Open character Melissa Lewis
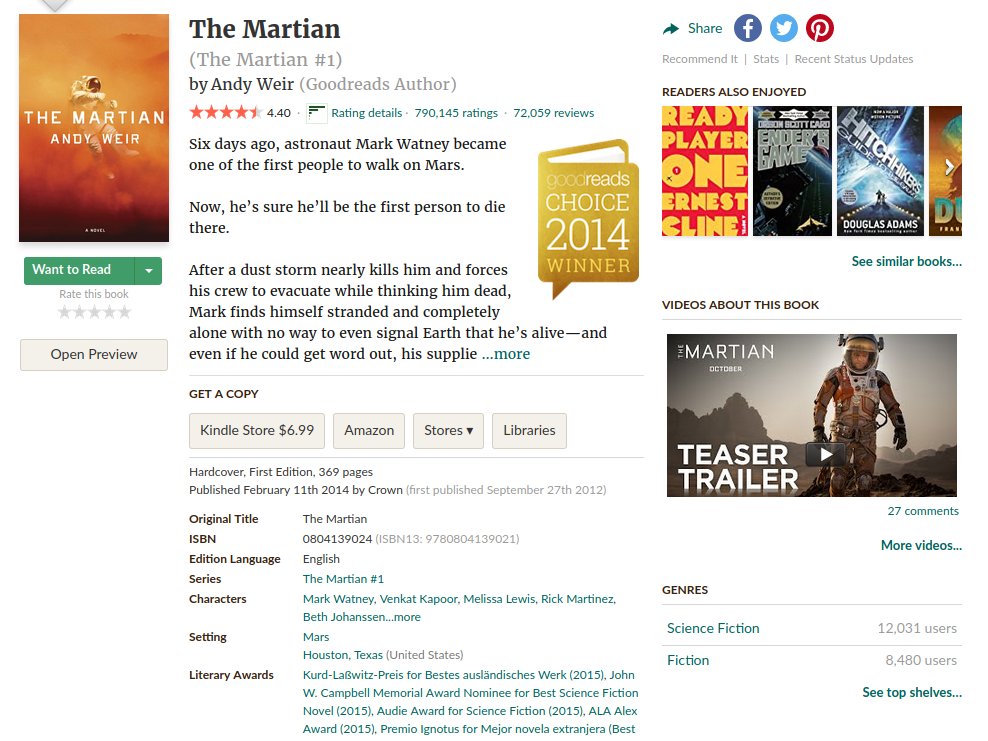 coord(499,599)
